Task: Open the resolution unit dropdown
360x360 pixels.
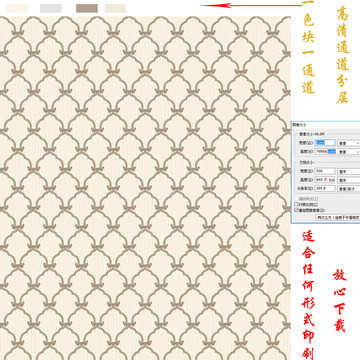Action: point(349,188)
